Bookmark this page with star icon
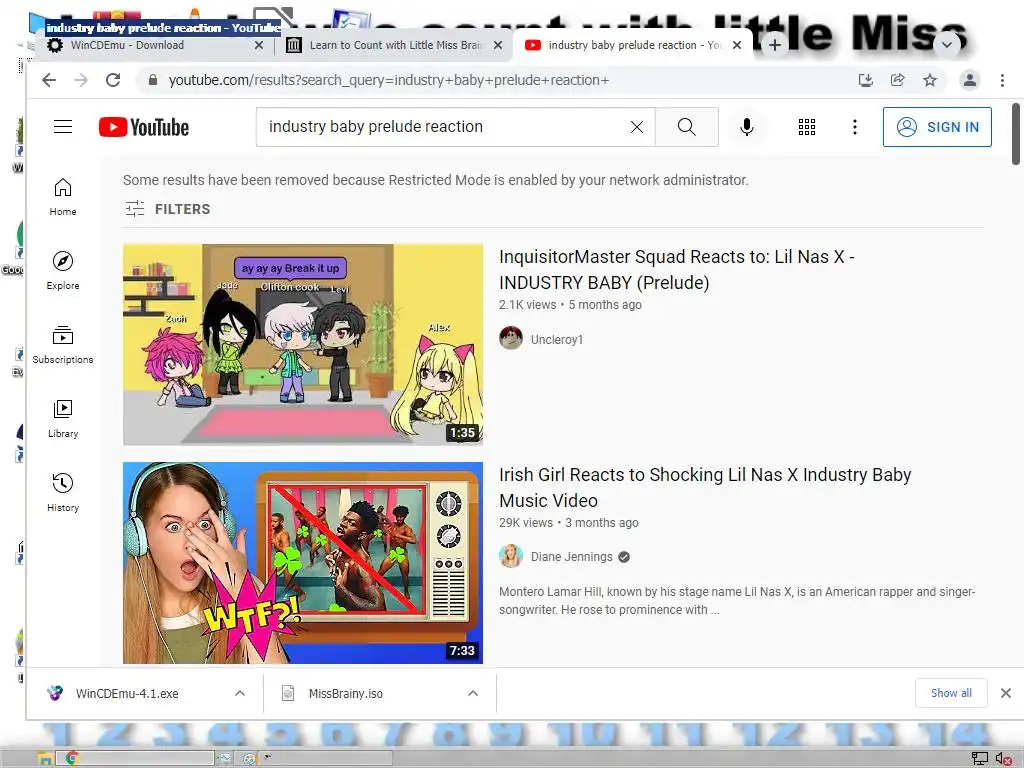The image size is (1024, 768). [x=930, y=80]
